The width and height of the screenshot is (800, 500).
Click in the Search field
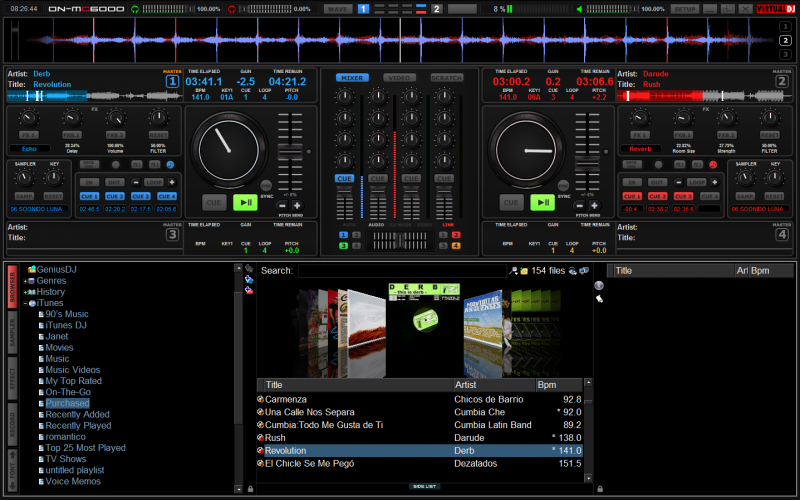point(403,271)
